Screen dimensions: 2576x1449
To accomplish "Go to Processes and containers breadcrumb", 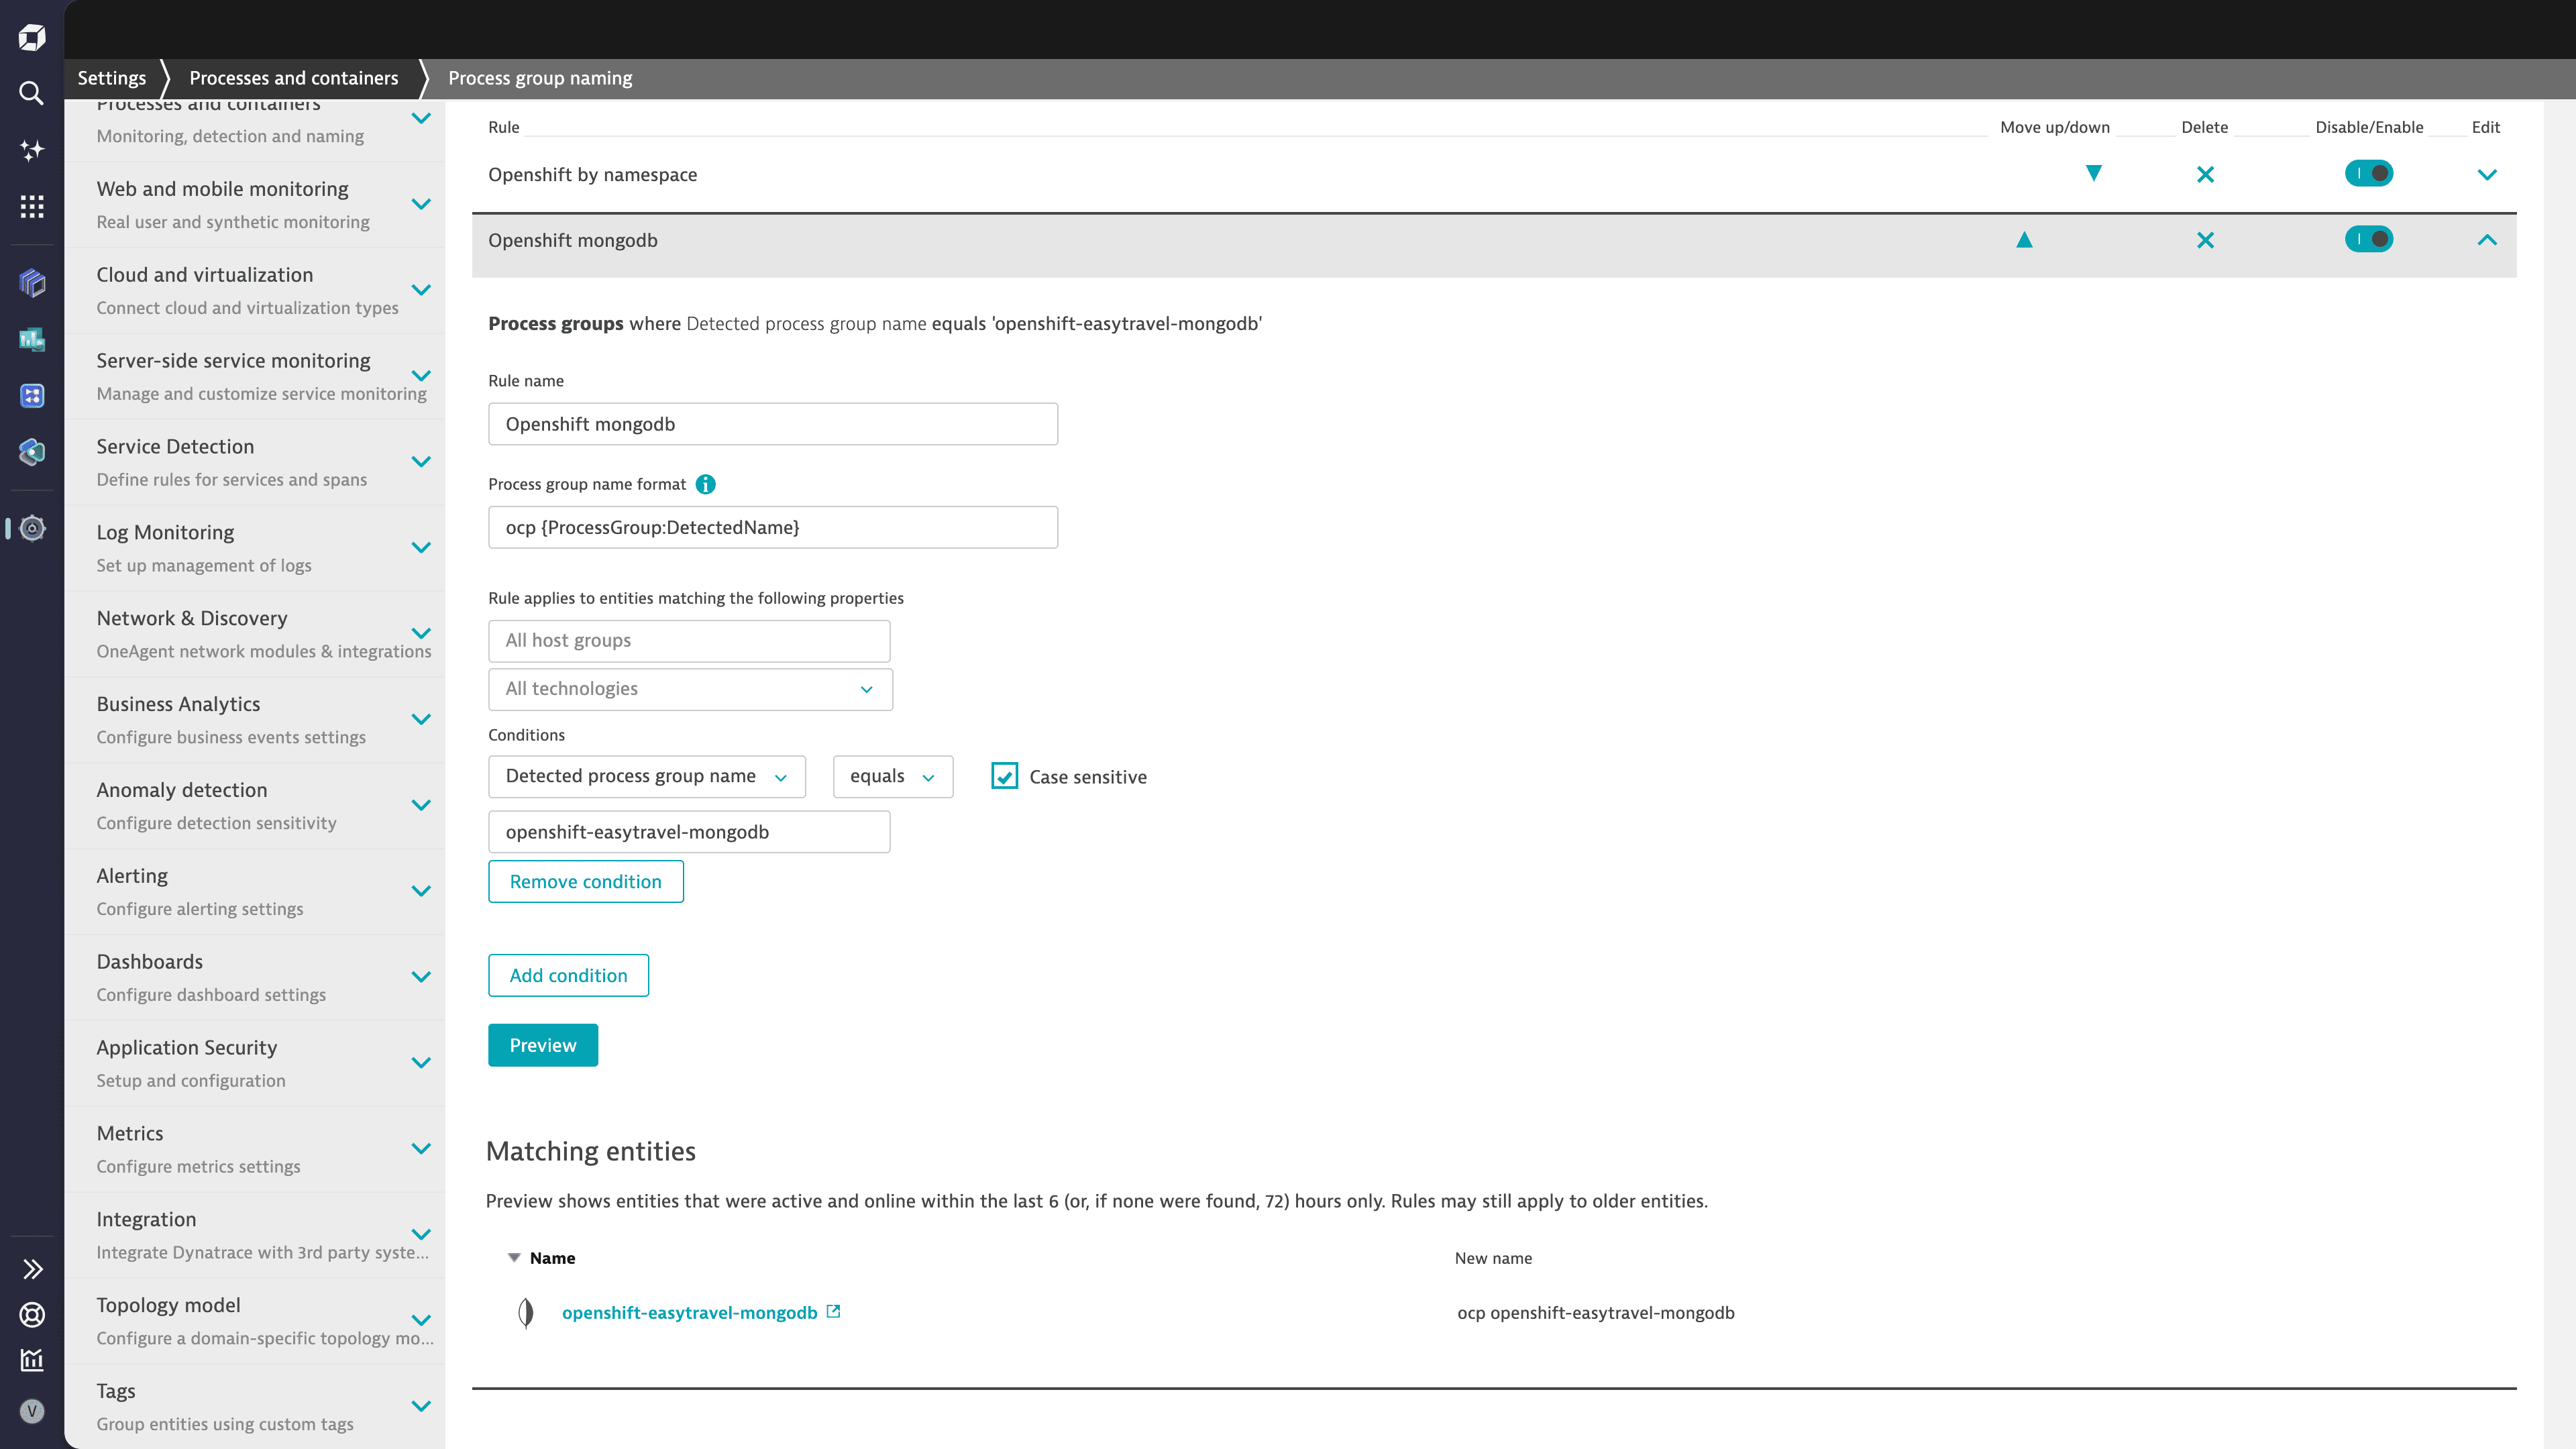I will pyautogui.click(x=294, y=78).
